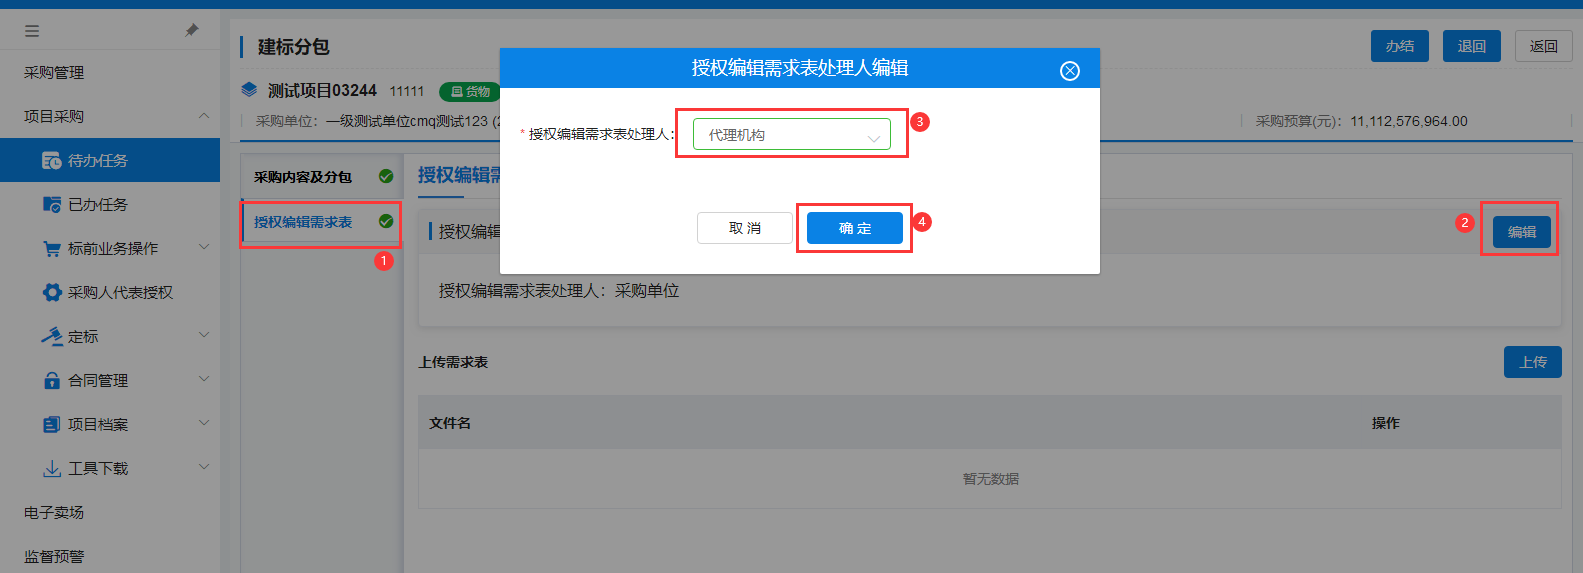This screenshot has height=573, width=1583.
Task: Click green check beside 授权编辑需求表
Action: tap(386, 222)
